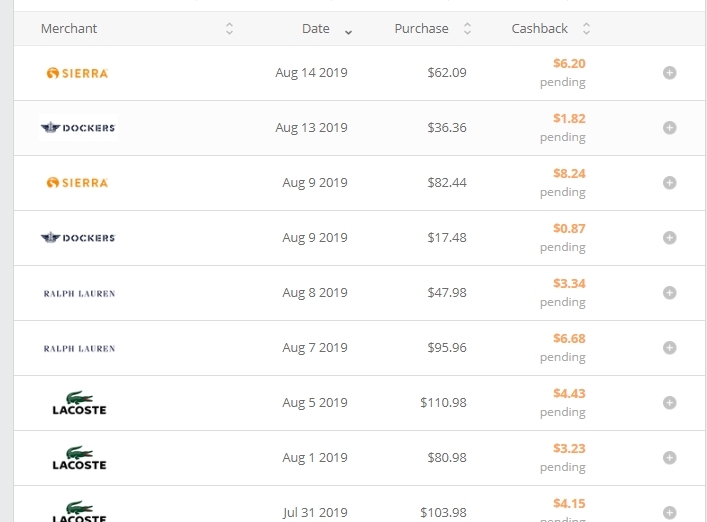Select cashback amount $6.68
The image size is (707, 522).
[569, 339]
